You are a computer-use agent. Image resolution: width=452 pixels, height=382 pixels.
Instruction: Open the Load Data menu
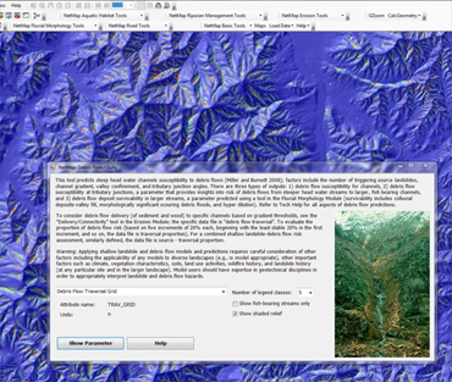[281, 26]
